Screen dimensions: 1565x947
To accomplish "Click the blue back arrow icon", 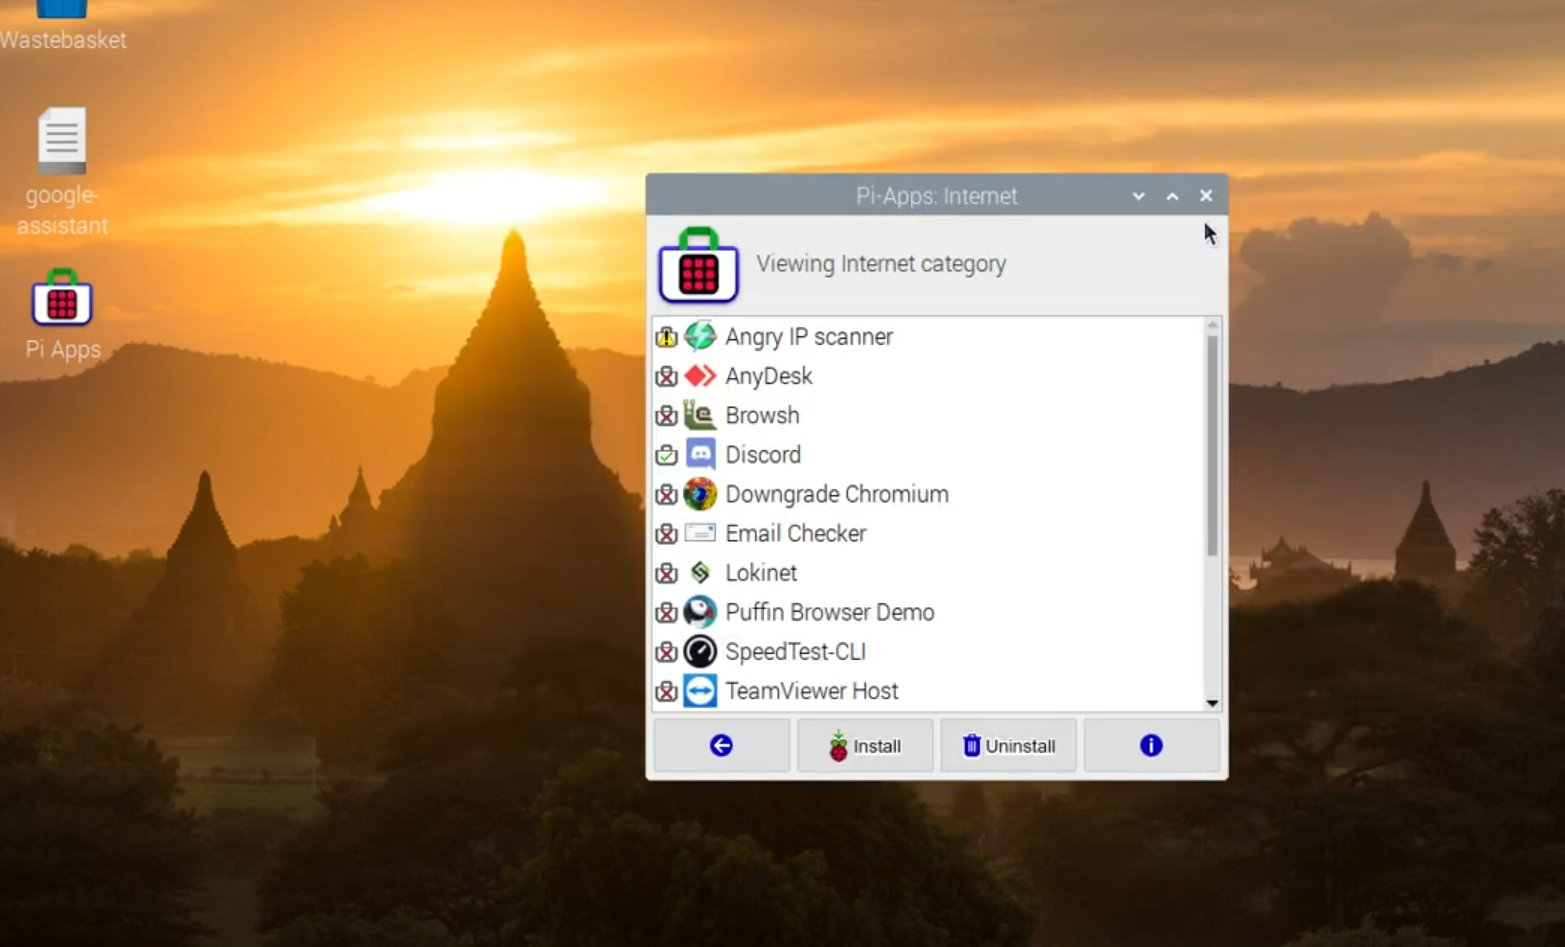I will [721, 745].
